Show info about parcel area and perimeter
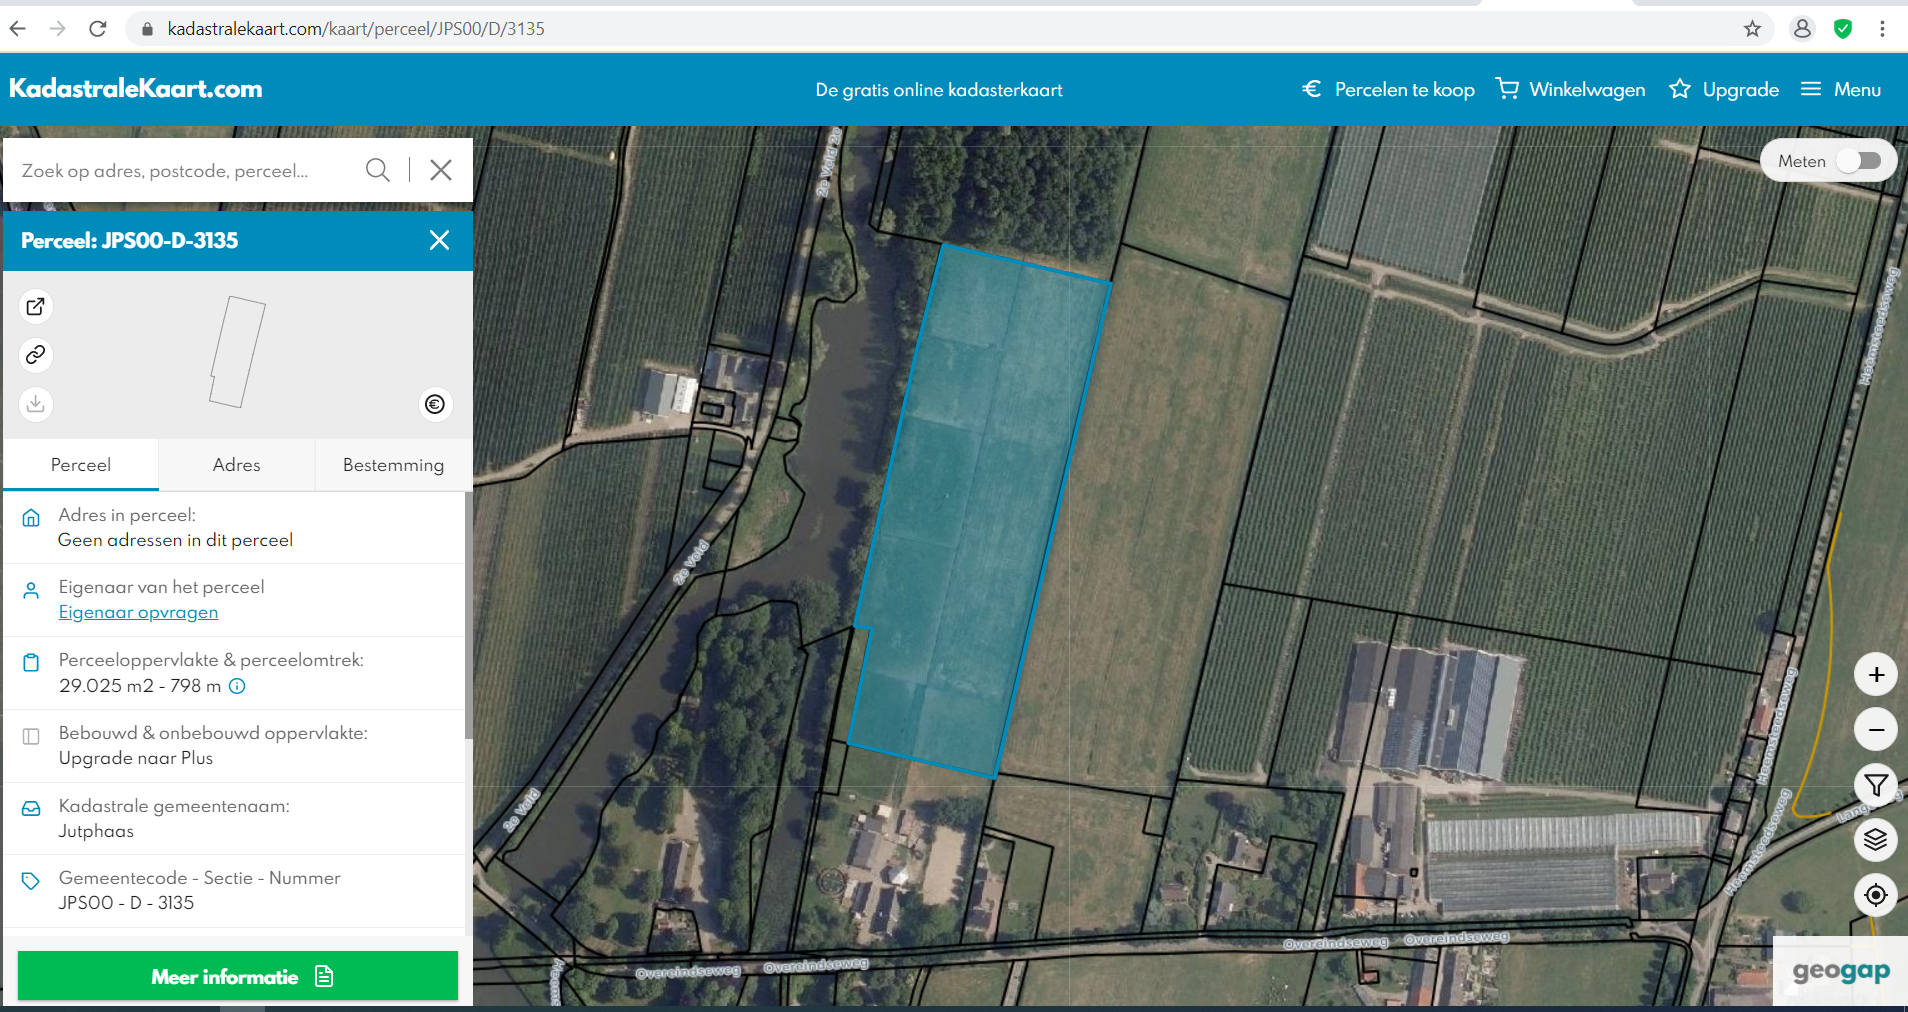 [x=237, y=686]
